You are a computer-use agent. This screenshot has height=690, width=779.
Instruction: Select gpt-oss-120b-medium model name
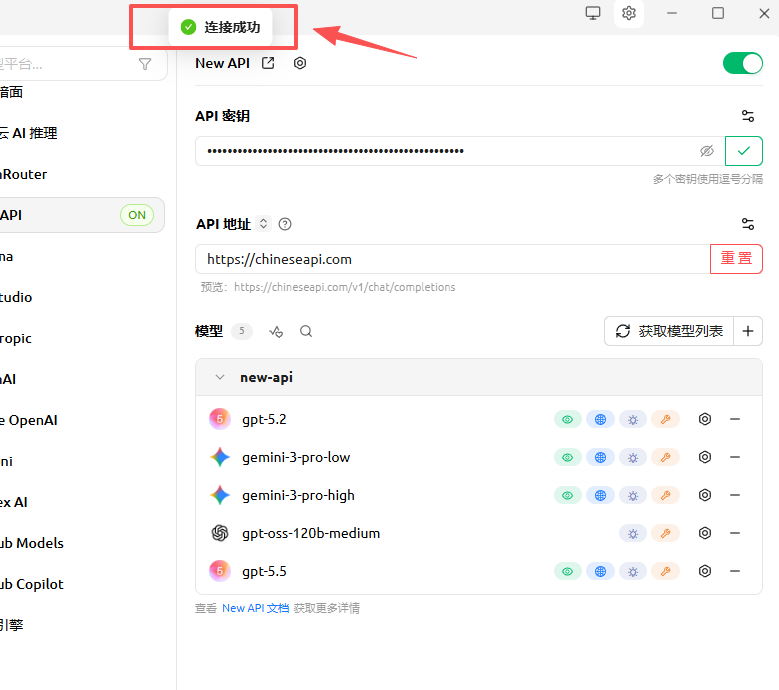311,533
